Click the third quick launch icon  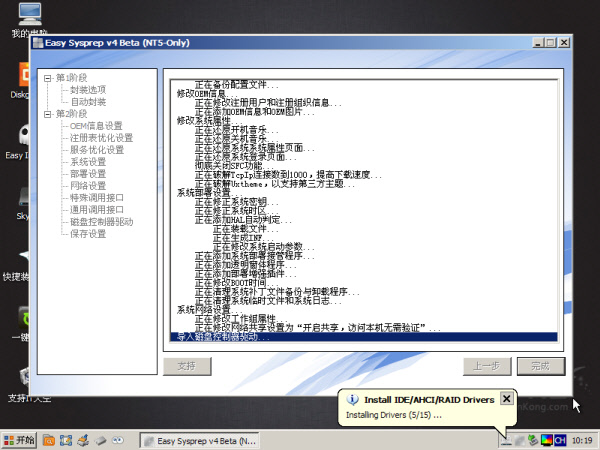click(83, 440)
